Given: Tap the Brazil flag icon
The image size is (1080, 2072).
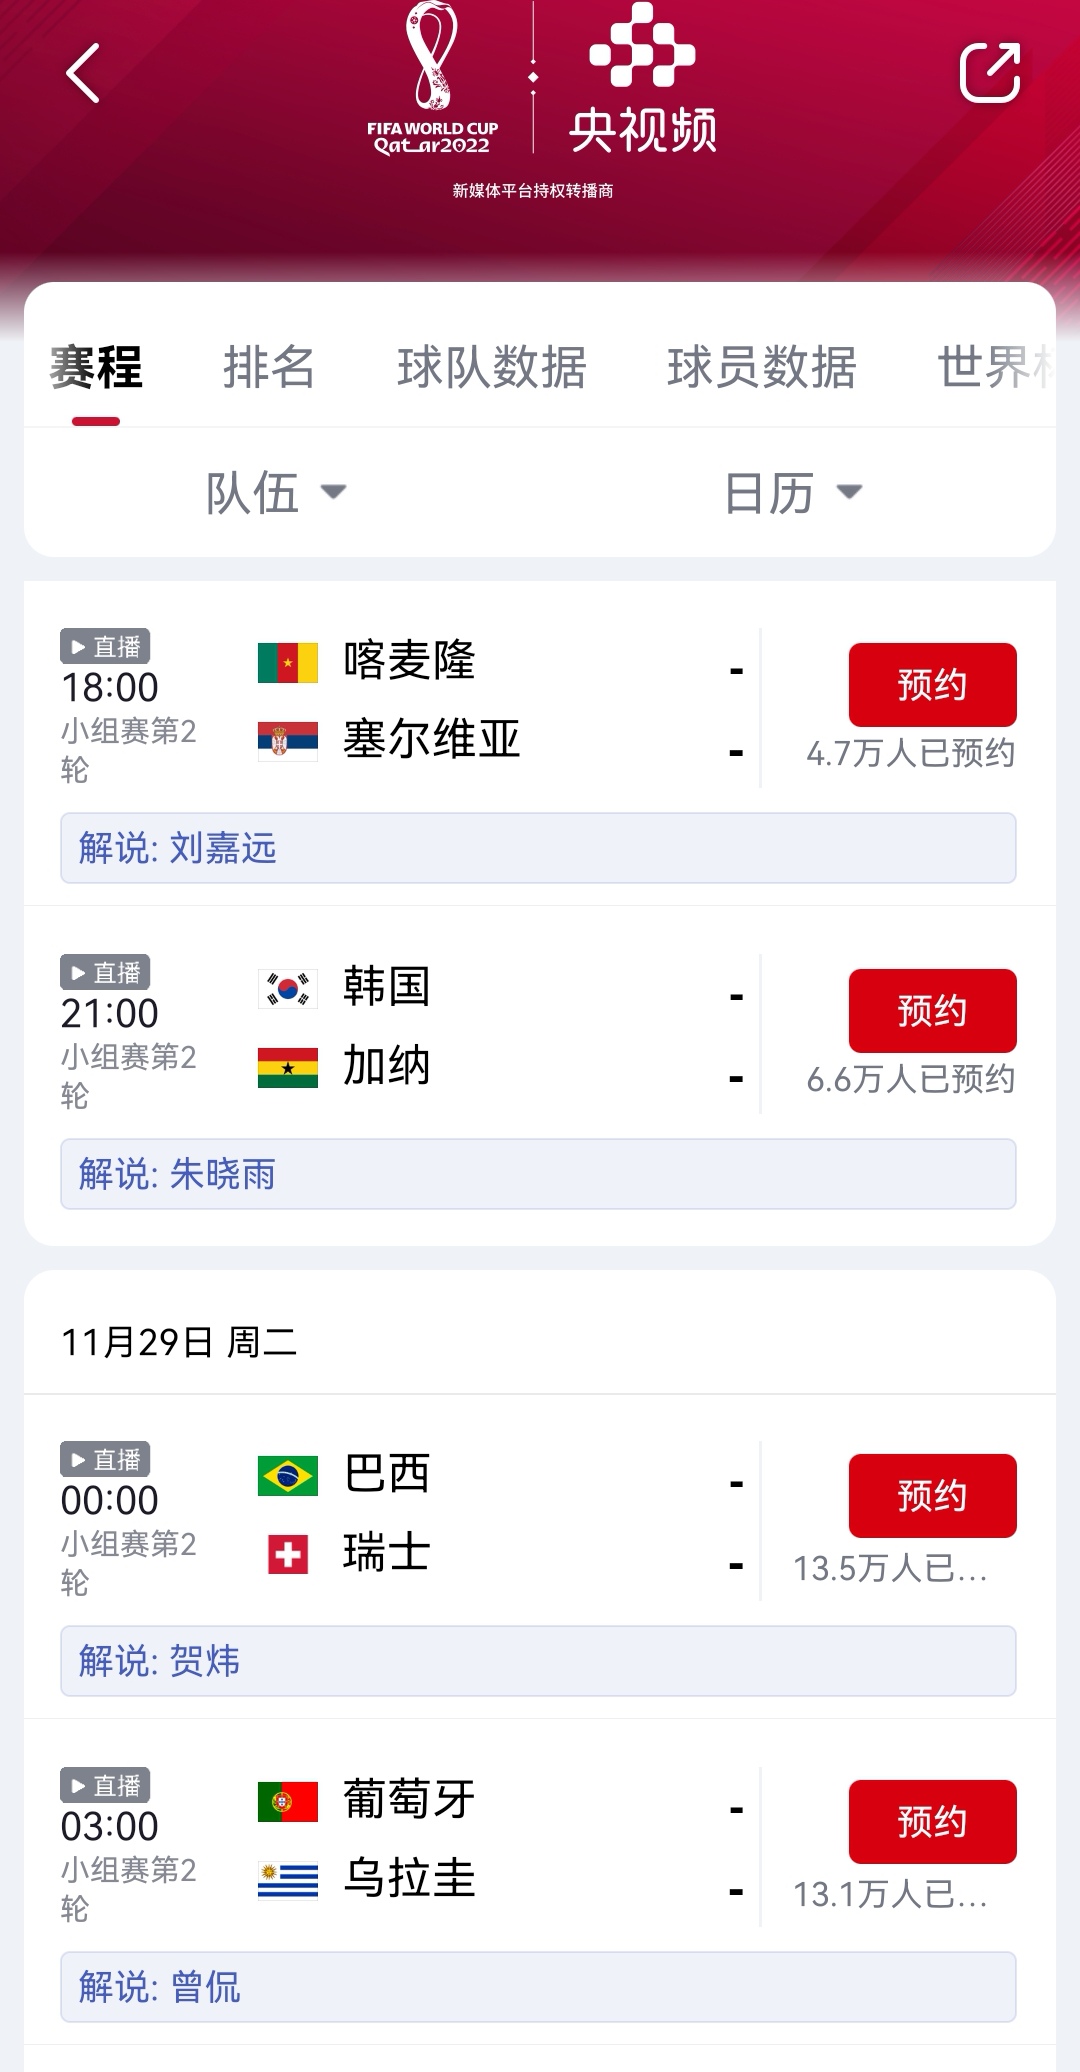Looking at the screenshot, I should [x=288, y=1475].
